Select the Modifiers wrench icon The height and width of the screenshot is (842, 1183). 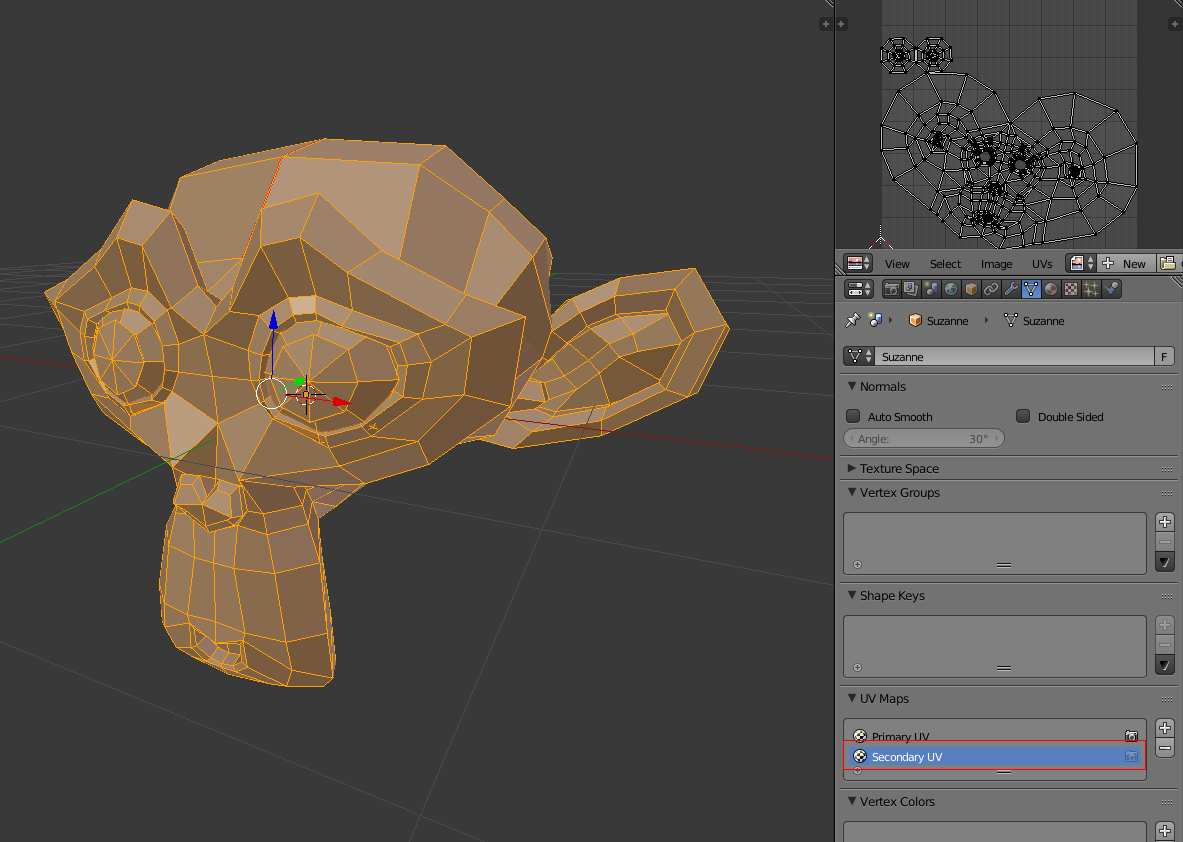coord(1010,288)
